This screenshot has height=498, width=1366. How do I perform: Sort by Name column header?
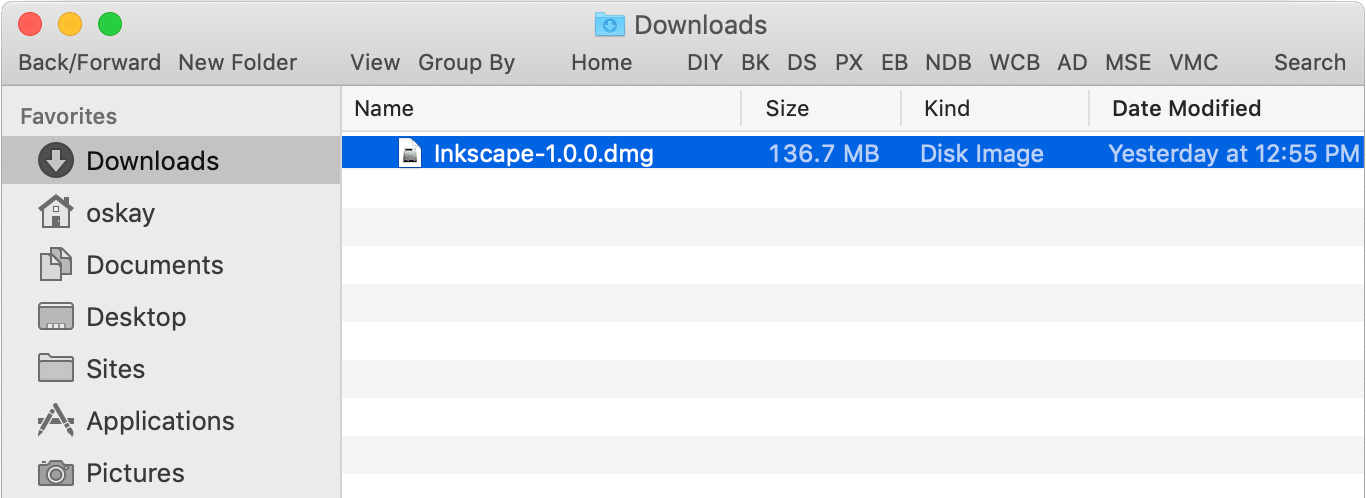coord(384,108)
